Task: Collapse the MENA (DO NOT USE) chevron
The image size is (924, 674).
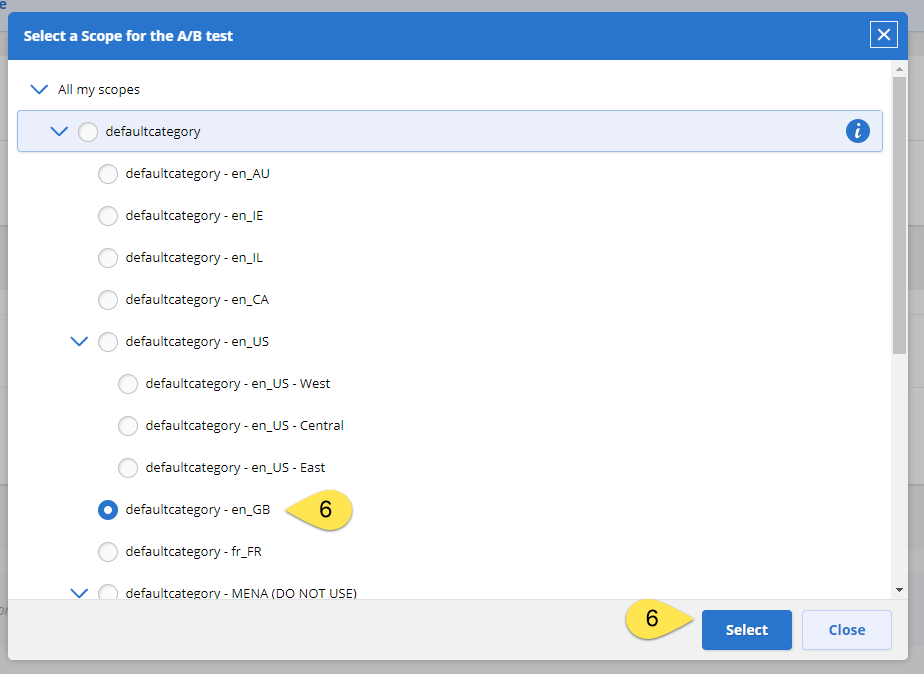Action: [x=79, y=593]
